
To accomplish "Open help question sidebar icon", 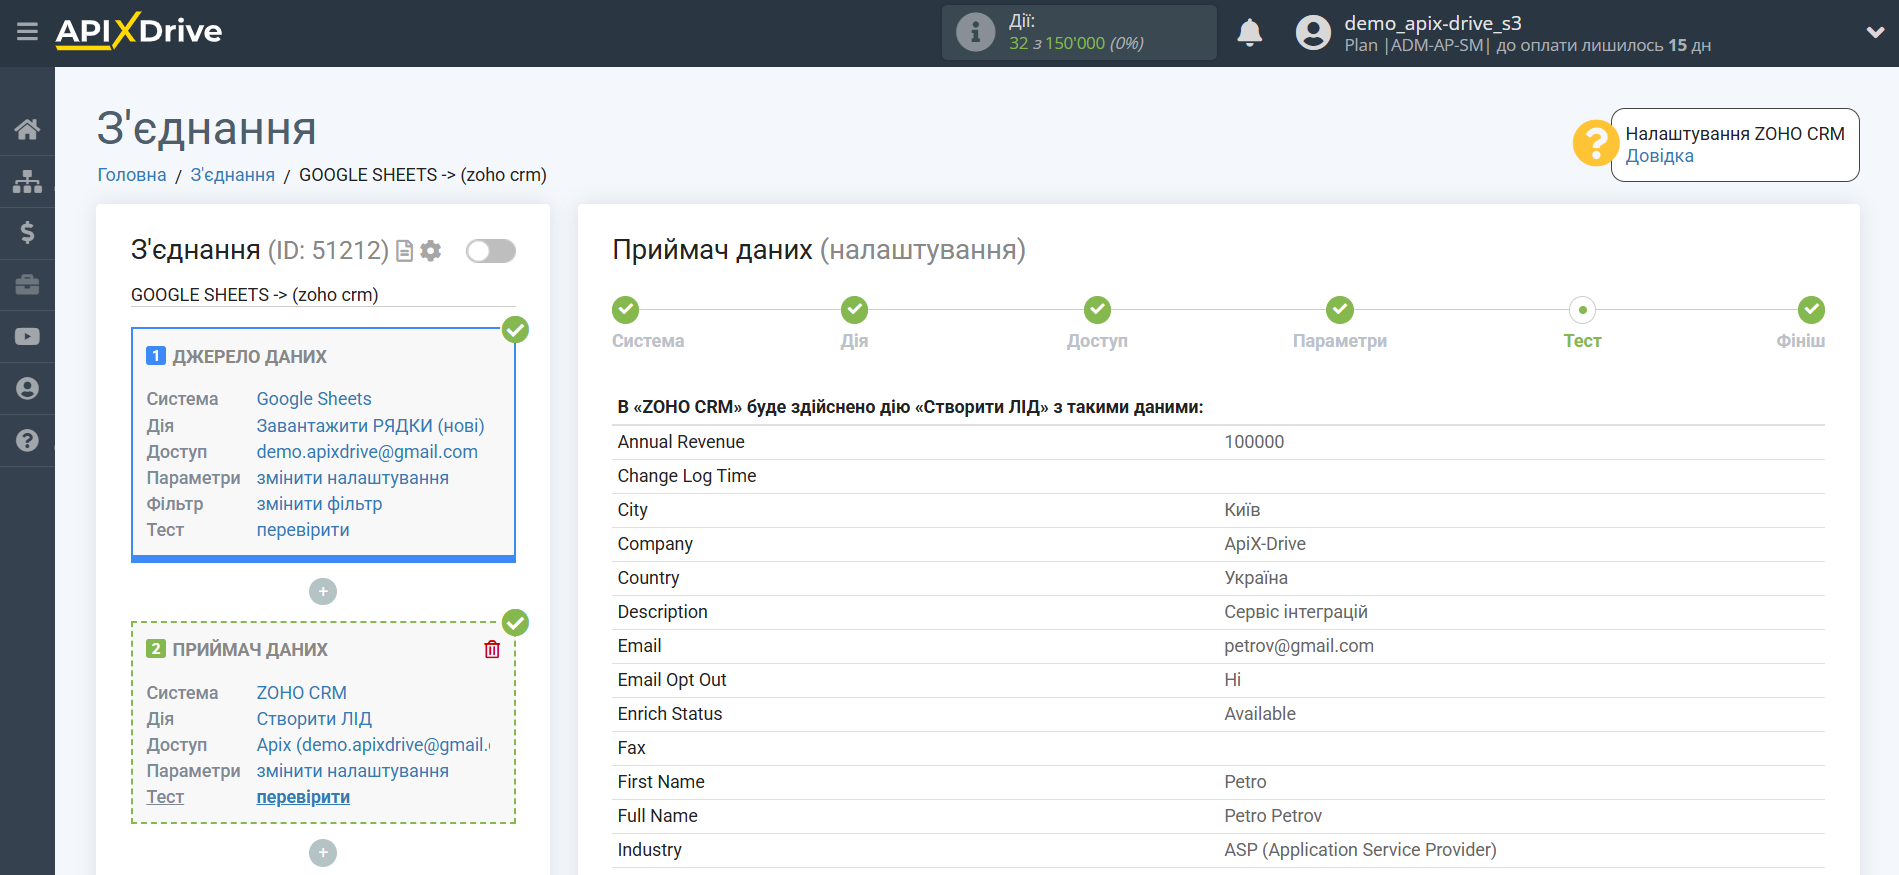I will (27, 441).
